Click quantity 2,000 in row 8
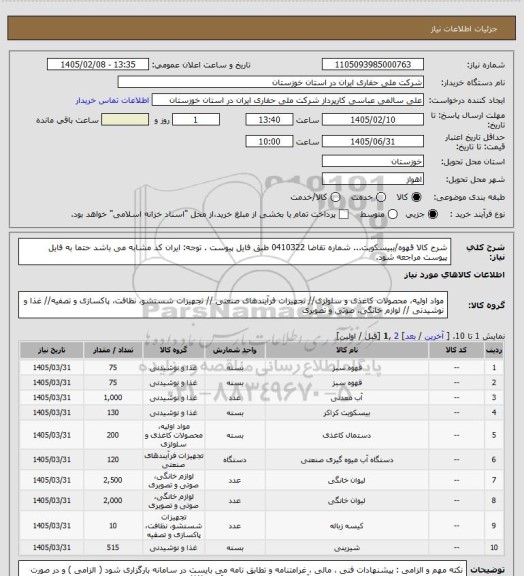 tap(113, 500)
